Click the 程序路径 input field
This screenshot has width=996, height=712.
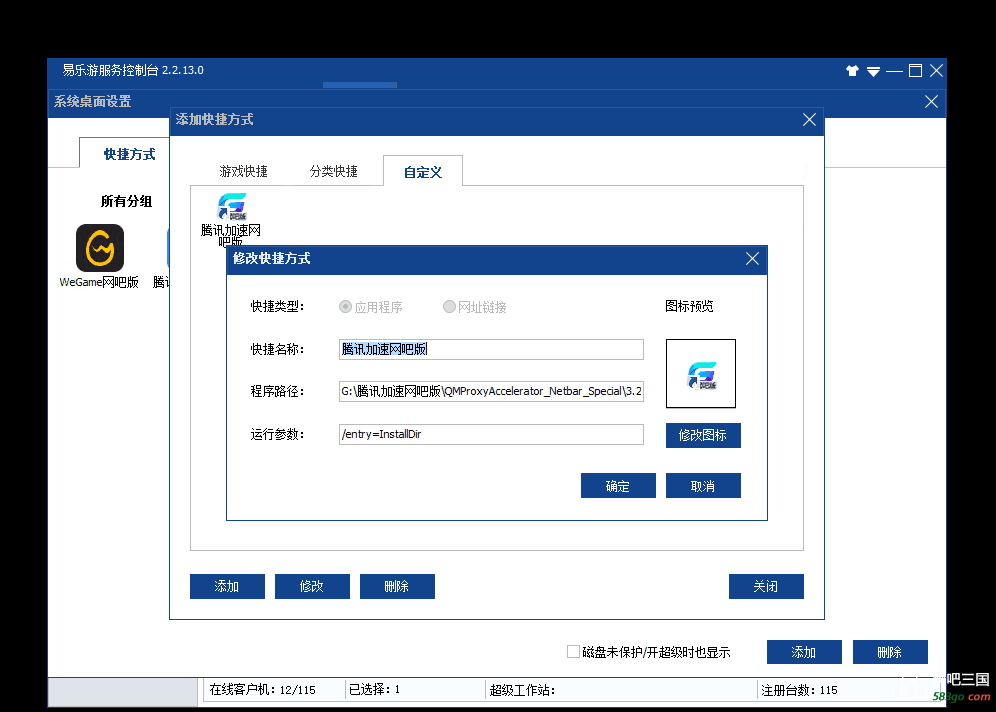(x=491, y=391)
